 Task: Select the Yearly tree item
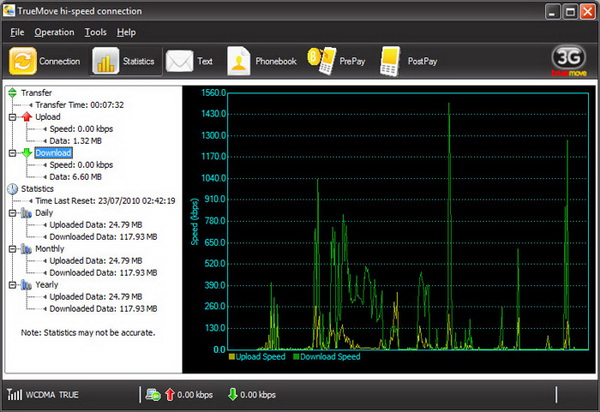click(47, 285)
